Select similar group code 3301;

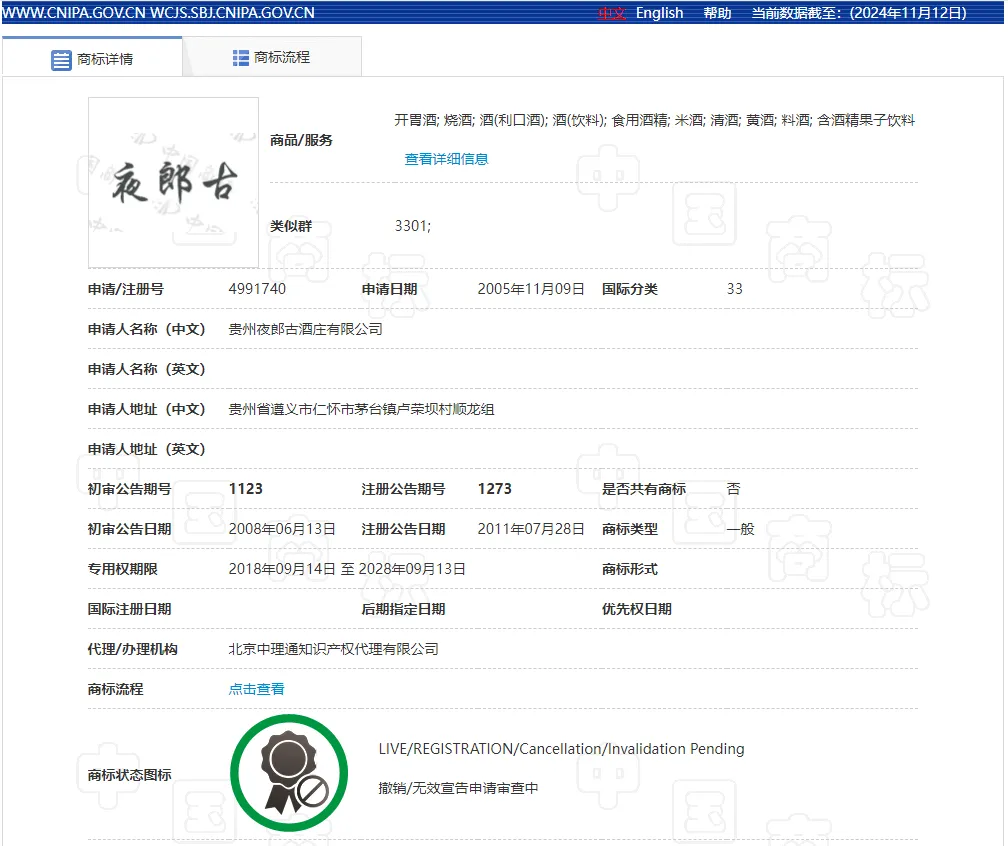click(x=413, y=226)
